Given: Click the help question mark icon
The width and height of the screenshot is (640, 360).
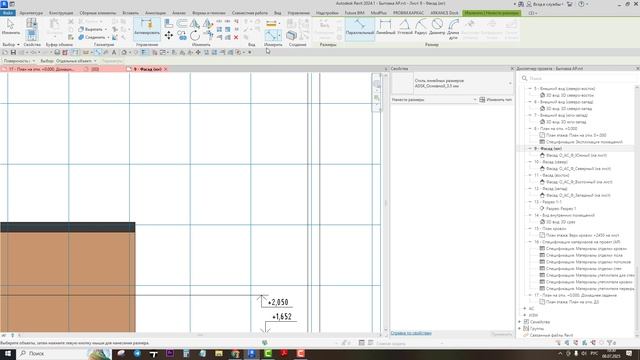Looking at the screenshot, I should [581, 4].
